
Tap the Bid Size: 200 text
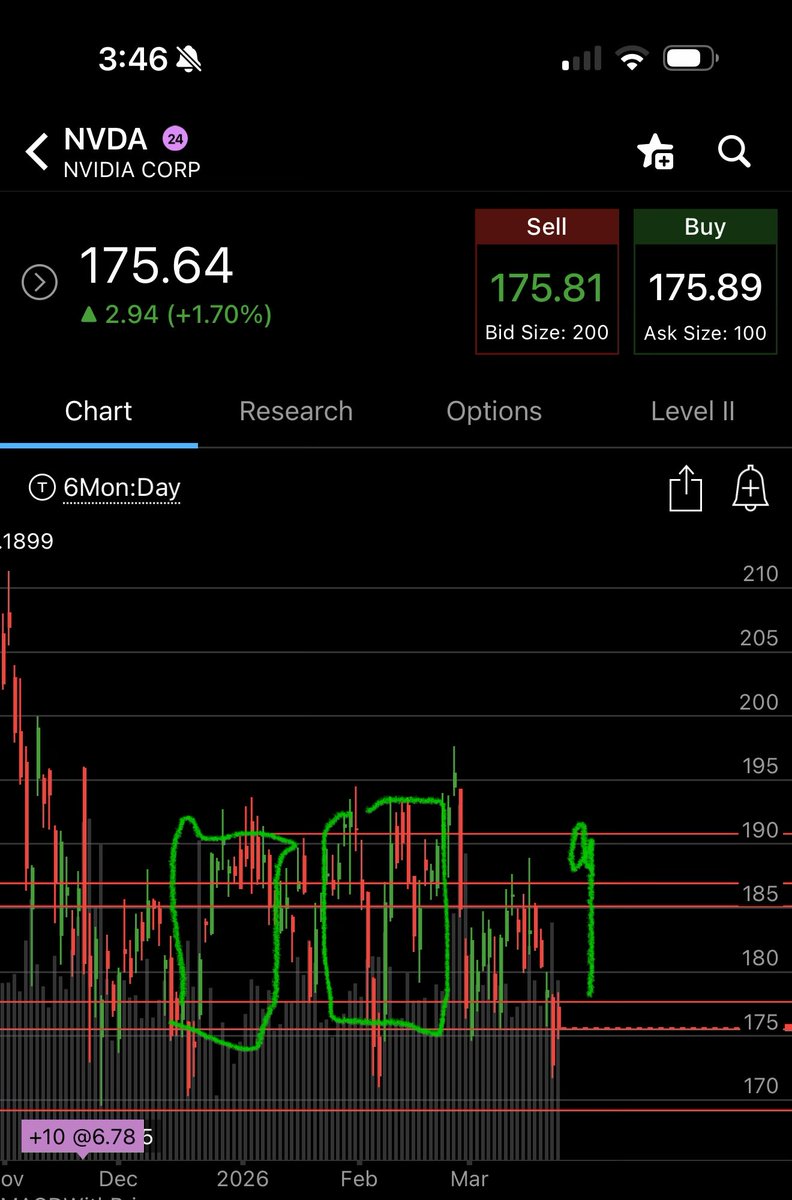pos(547,333)
